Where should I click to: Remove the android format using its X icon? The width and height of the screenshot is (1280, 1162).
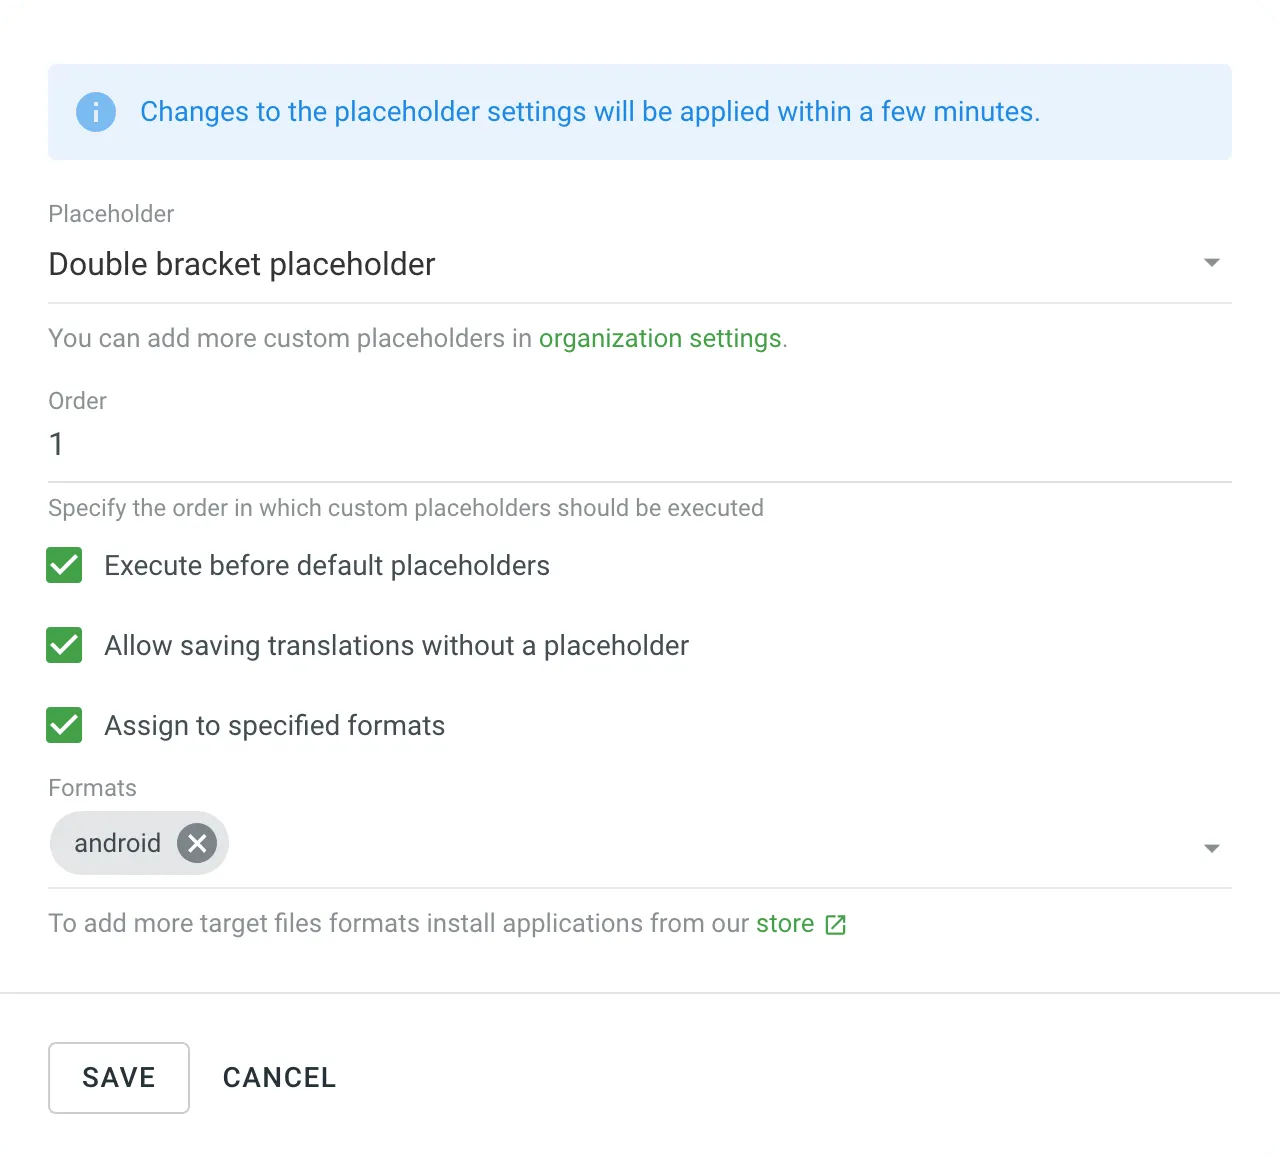pos(196,843)
